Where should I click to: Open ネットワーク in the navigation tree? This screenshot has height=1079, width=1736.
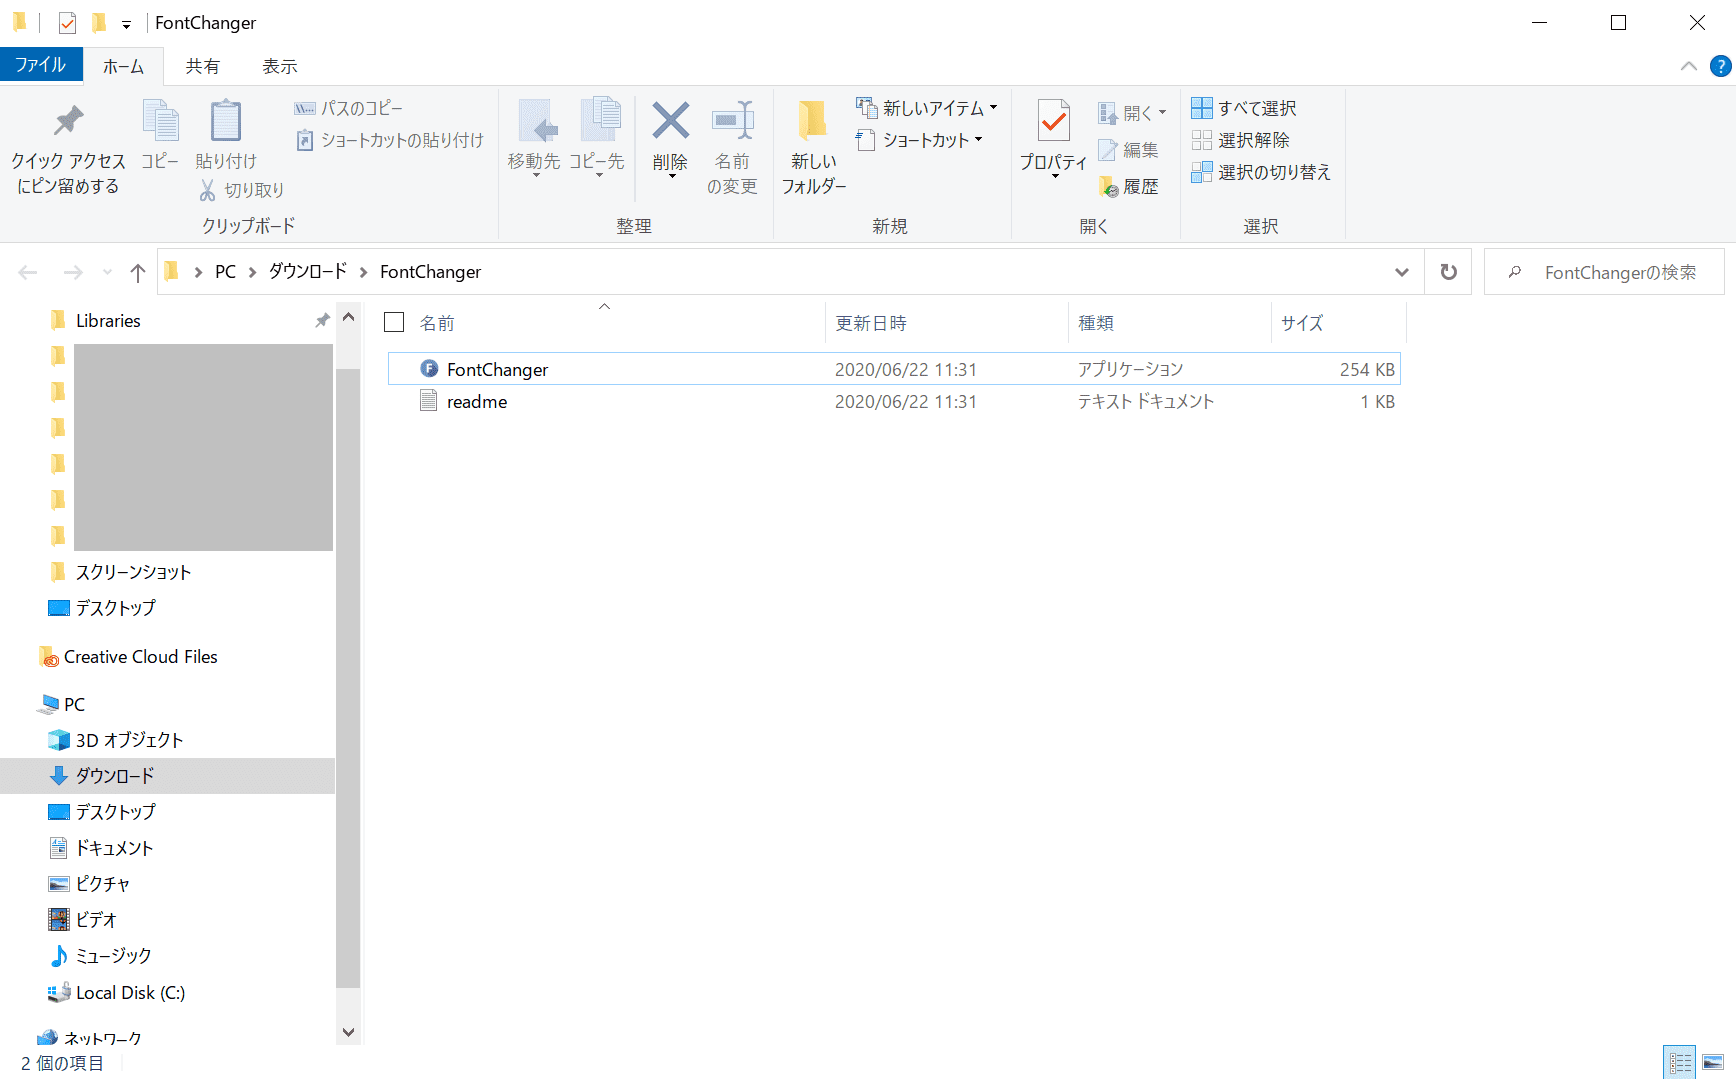102,1038
